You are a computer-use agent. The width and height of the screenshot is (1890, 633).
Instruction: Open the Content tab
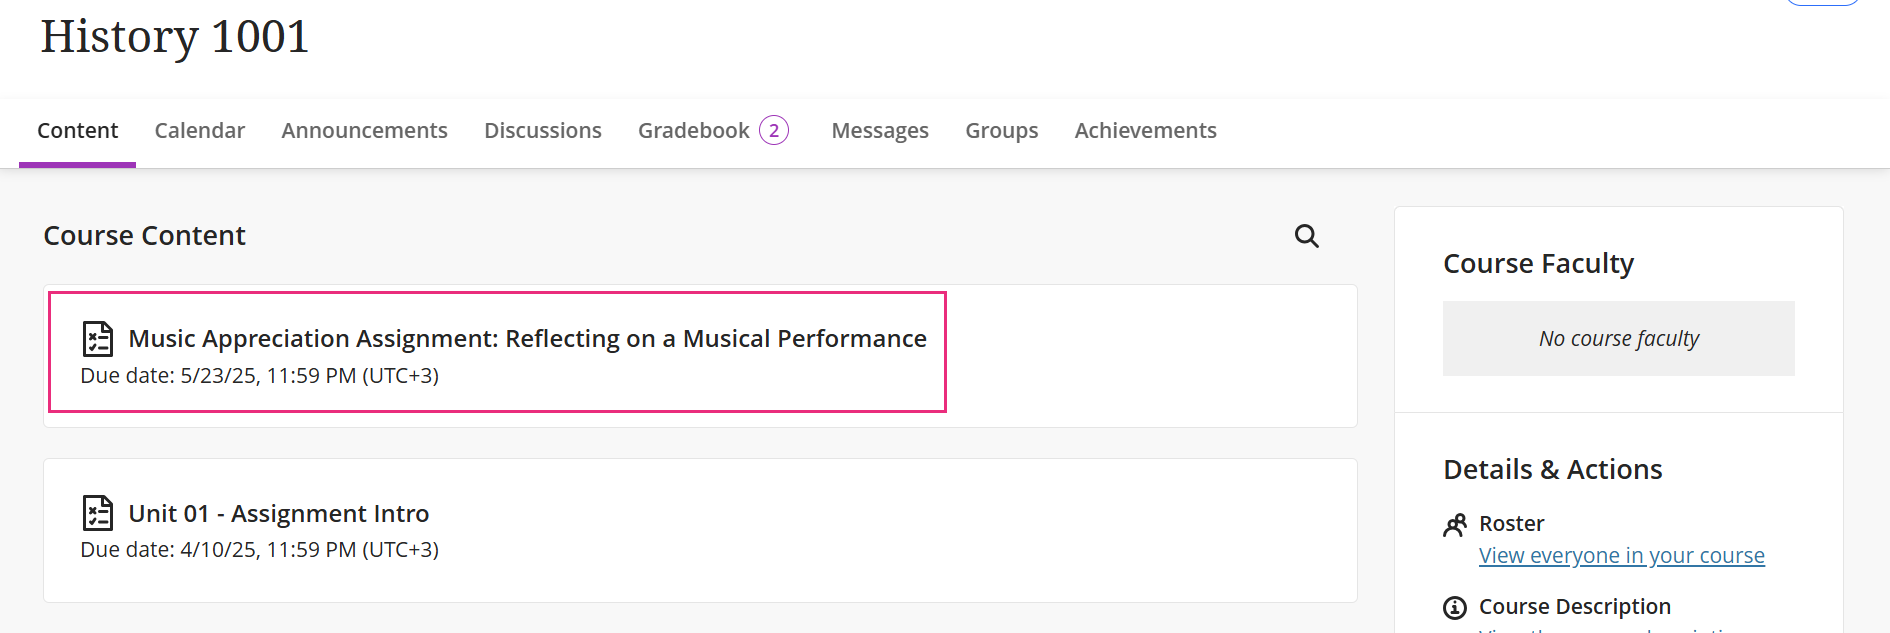(x=77, y=131)
